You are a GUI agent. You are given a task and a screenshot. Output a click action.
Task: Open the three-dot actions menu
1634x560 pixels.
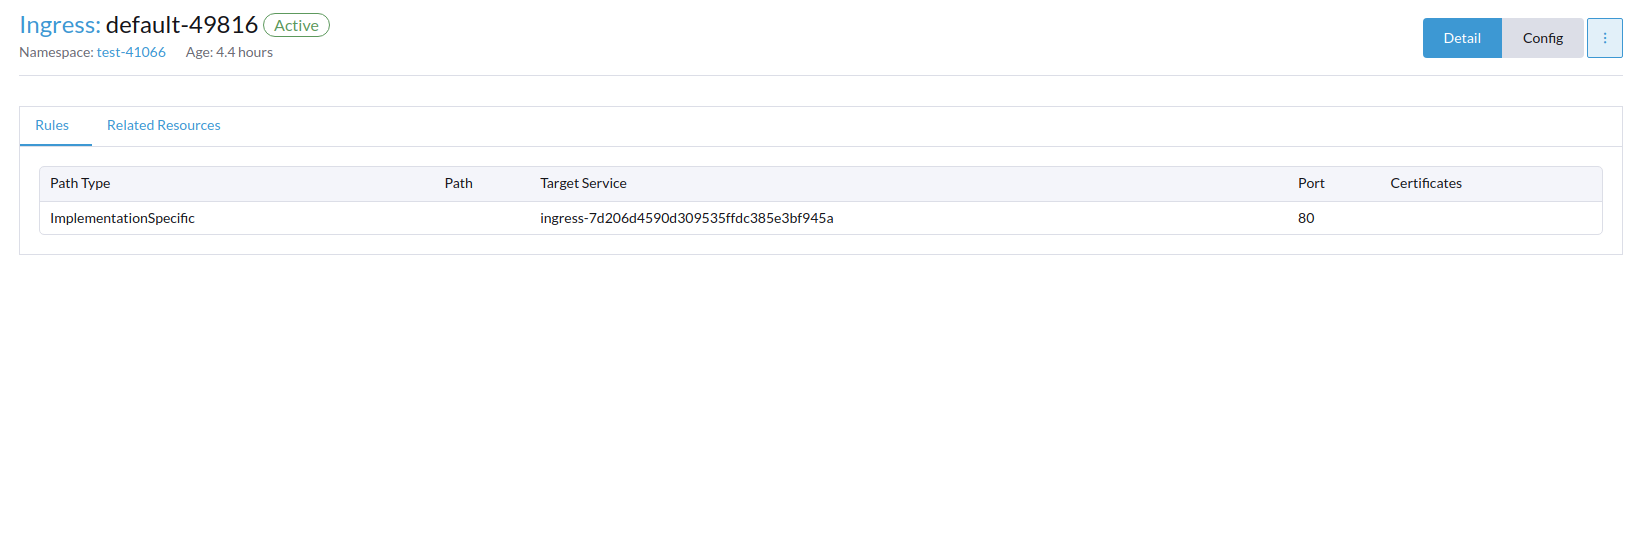pos(1604,38)
